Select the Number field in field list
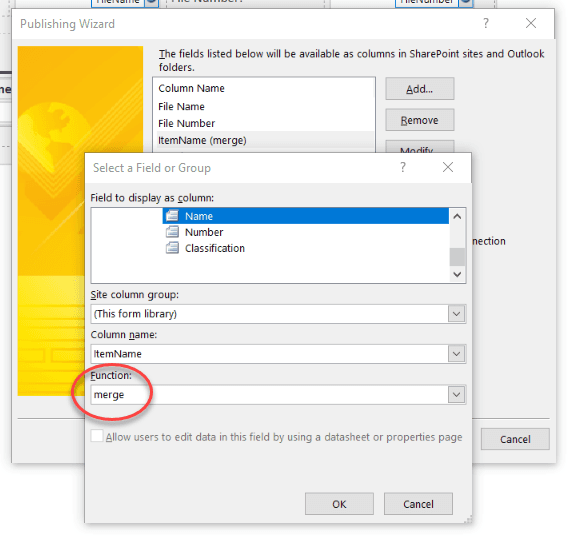 (204, 232)
